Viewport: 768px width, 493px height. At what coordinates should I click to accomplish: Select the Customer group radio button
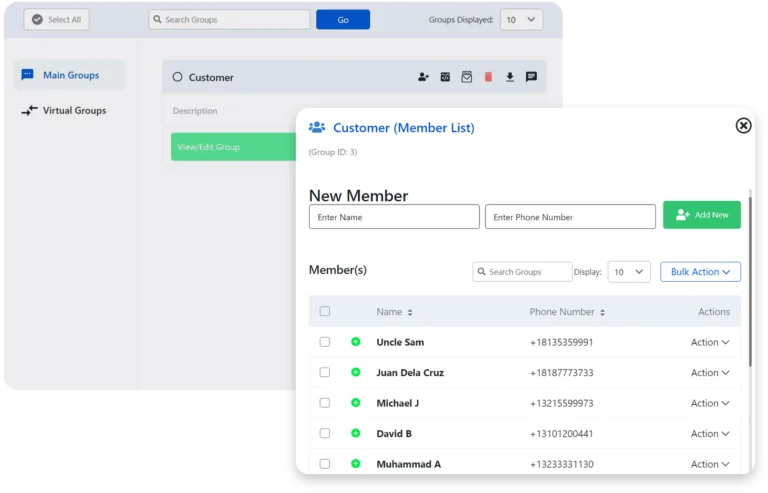(177, 77)
